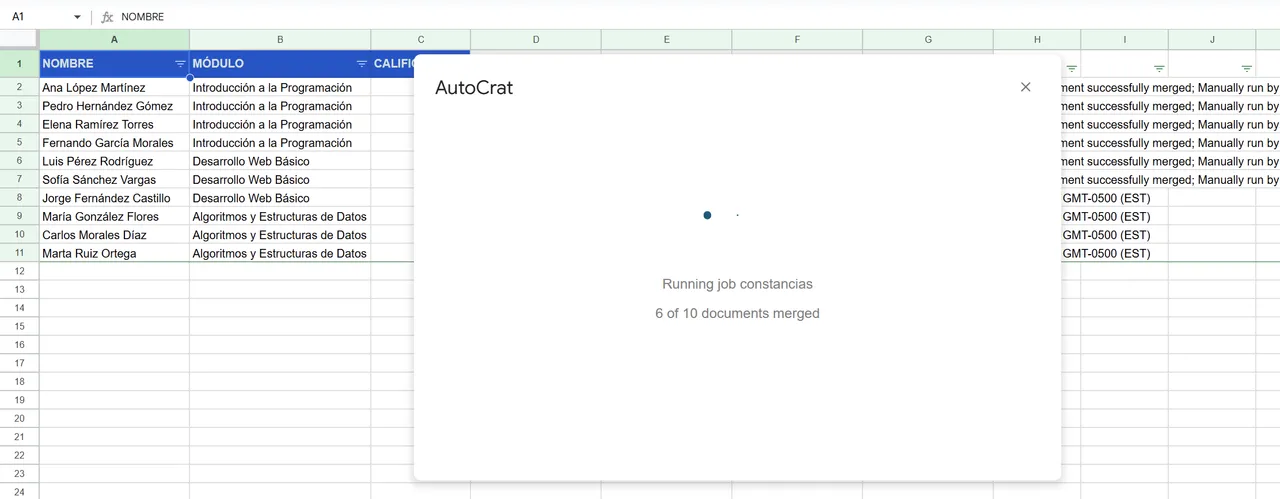
Task: Click the merge status text in row 7
Action: [x=1170, y=180]
